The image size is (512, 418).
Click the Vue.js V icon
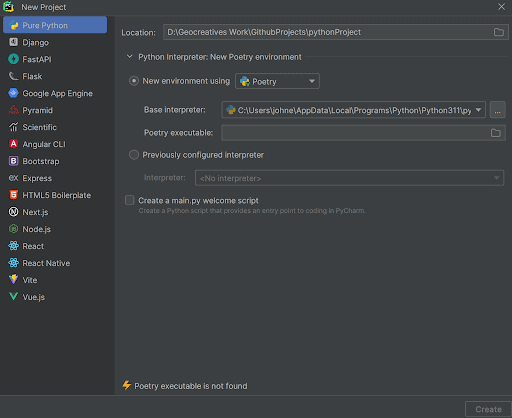point(14,296)
